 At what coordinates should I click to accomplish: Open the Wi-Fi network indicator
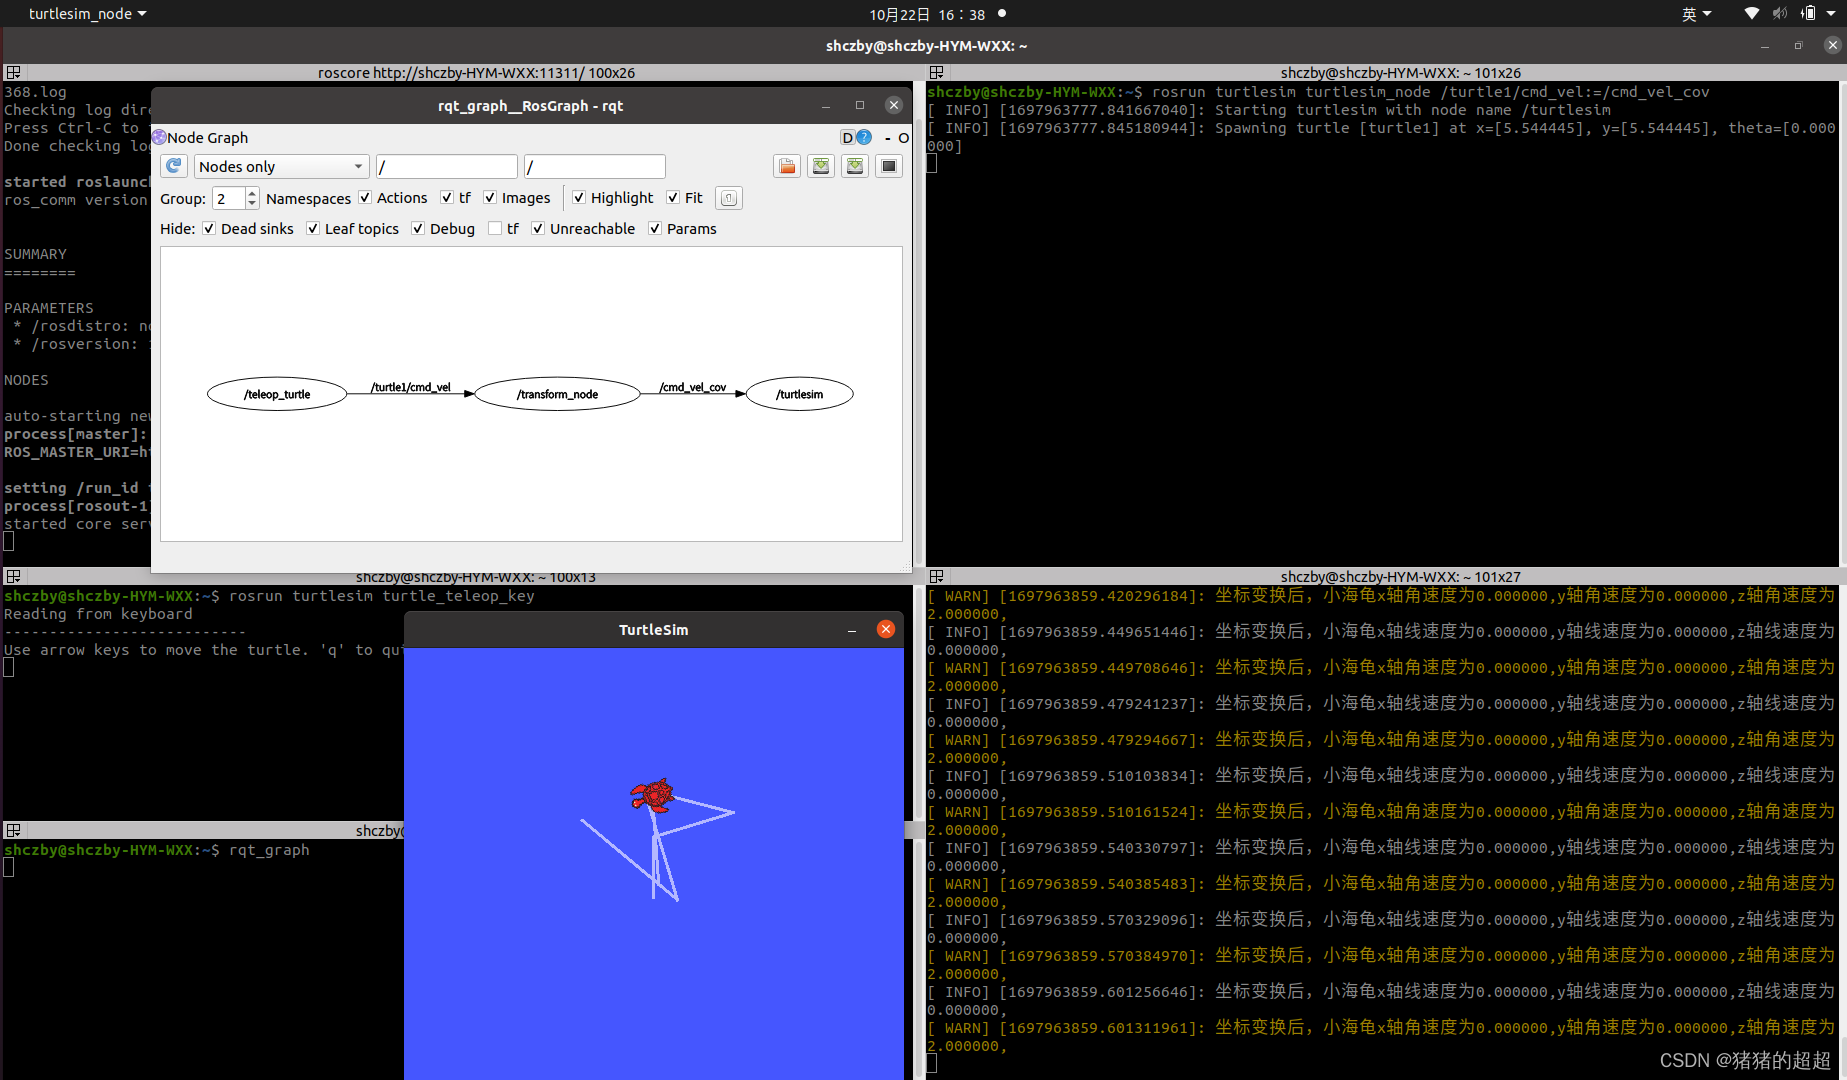[1751, 14]
